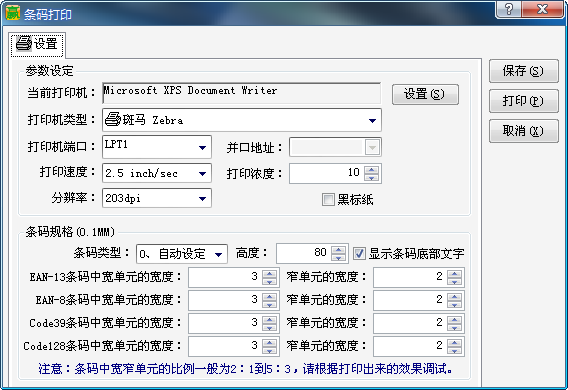Open the 打印速度 dropdown

(x=202, y=174)
